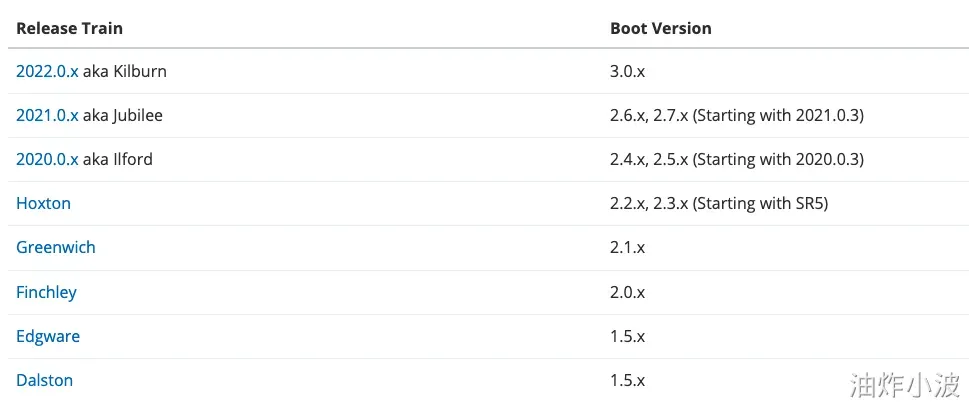Select the Finchley link
This screenshot has height=407, width=969.
pos(46,293)
